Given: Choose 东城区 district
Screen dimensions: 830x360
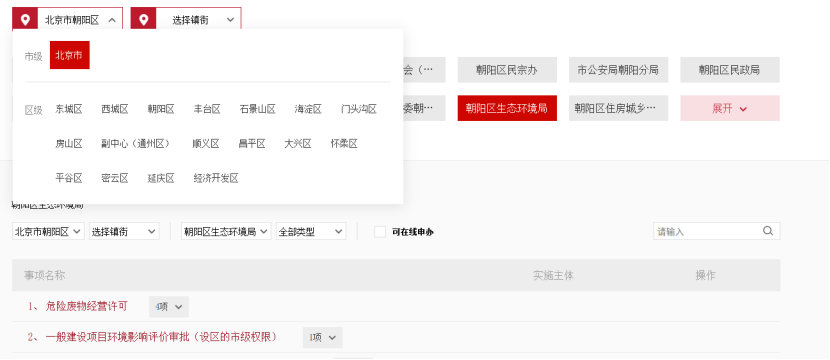Looking at the screenshot, I should tap(69, 109).
